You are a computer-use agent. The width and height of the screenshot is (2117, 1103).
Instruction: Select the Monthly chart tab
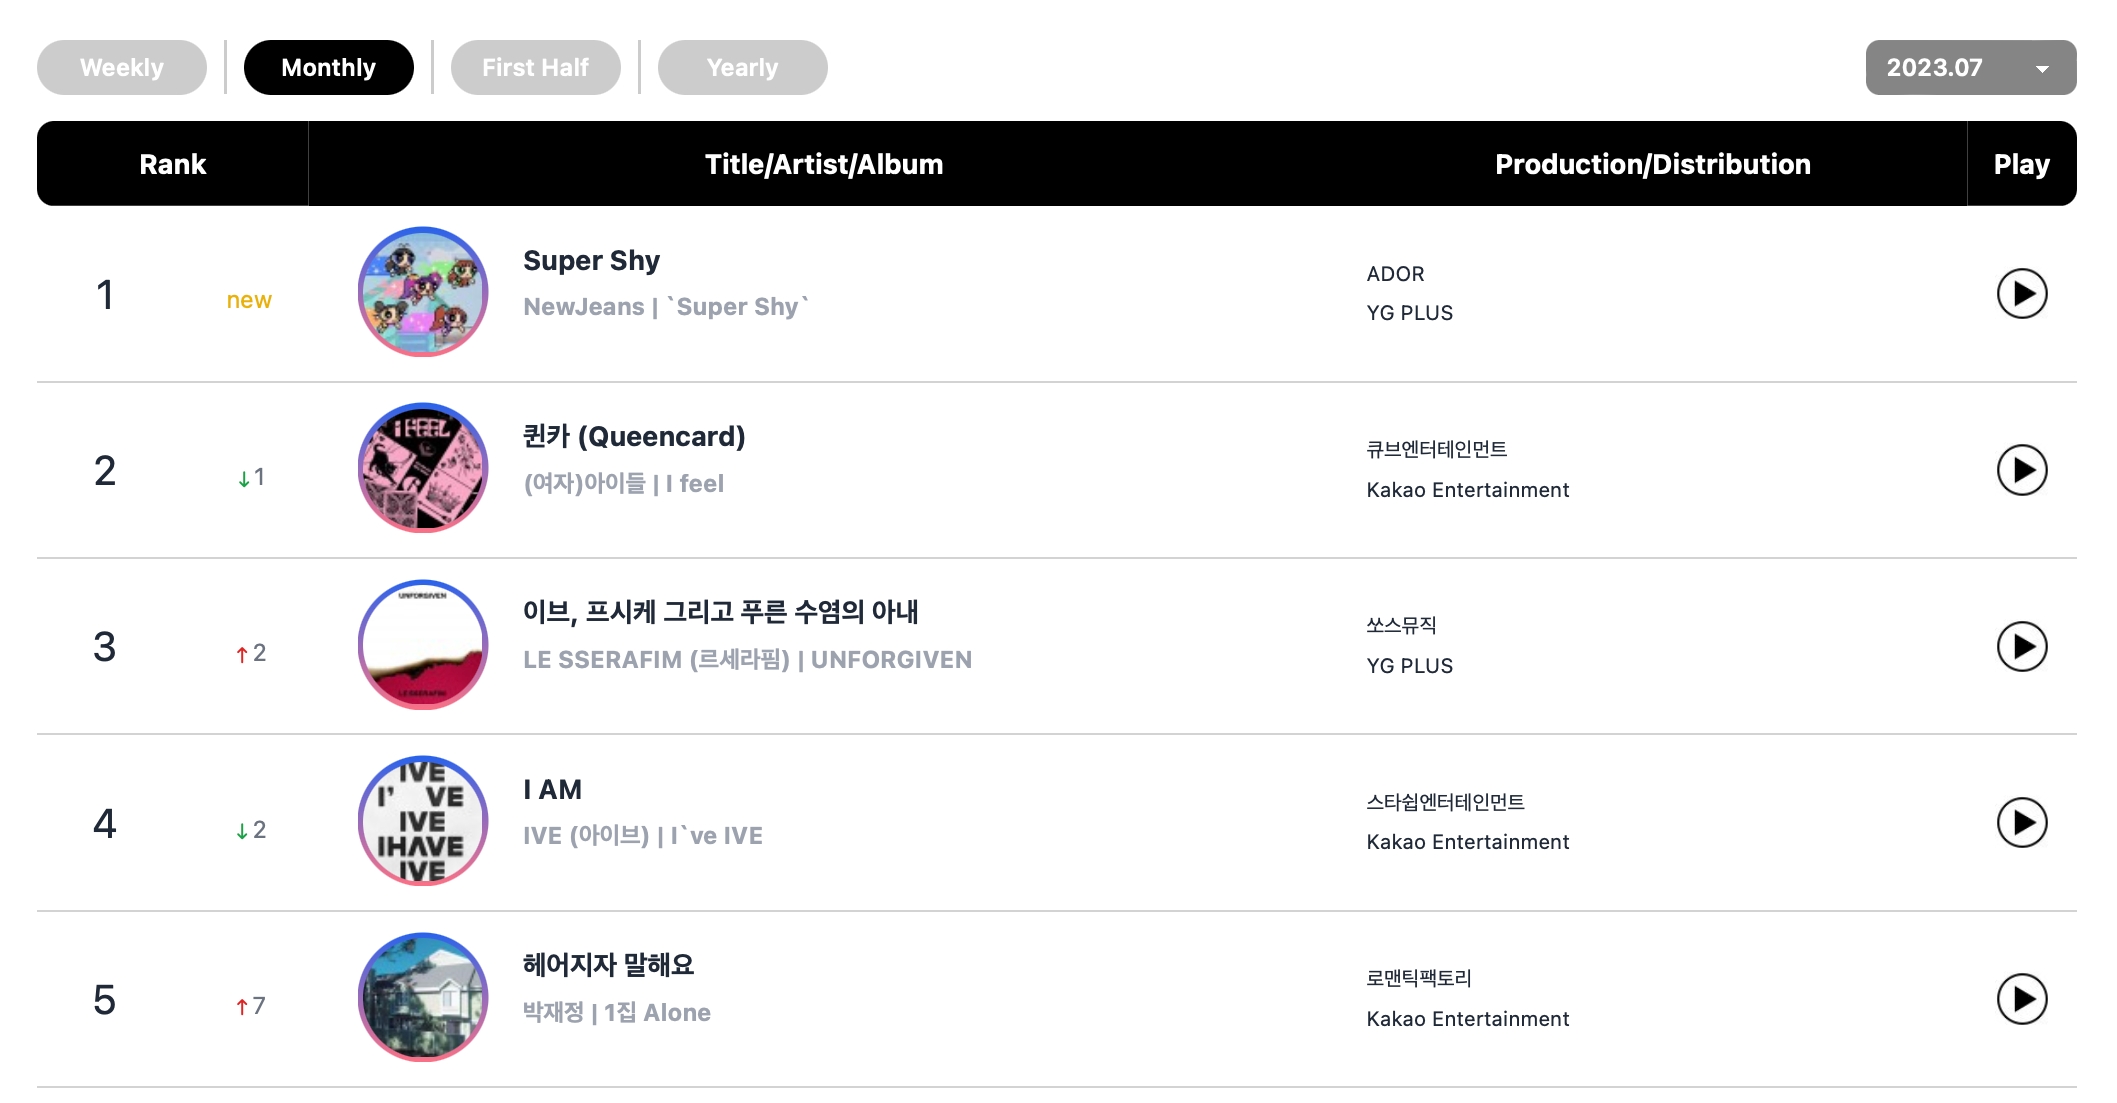pos(328,68)
